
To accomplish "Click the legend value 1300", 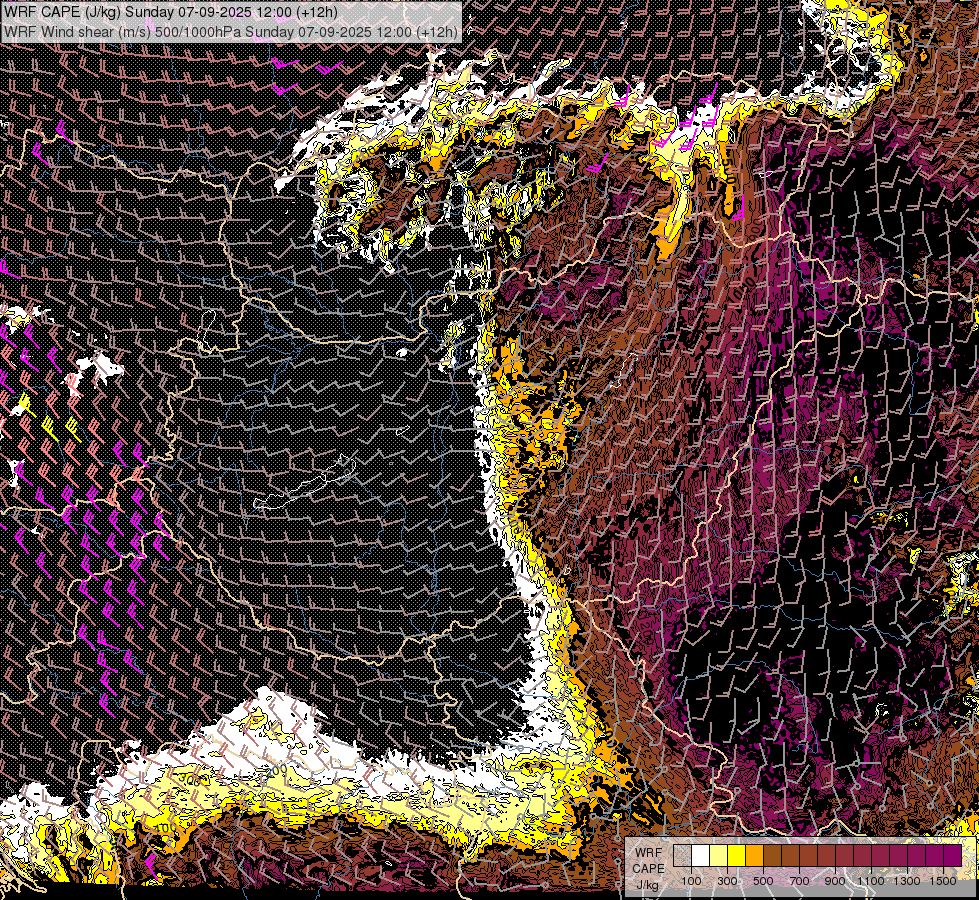I will pyautogui.click(x=907, y=881).
